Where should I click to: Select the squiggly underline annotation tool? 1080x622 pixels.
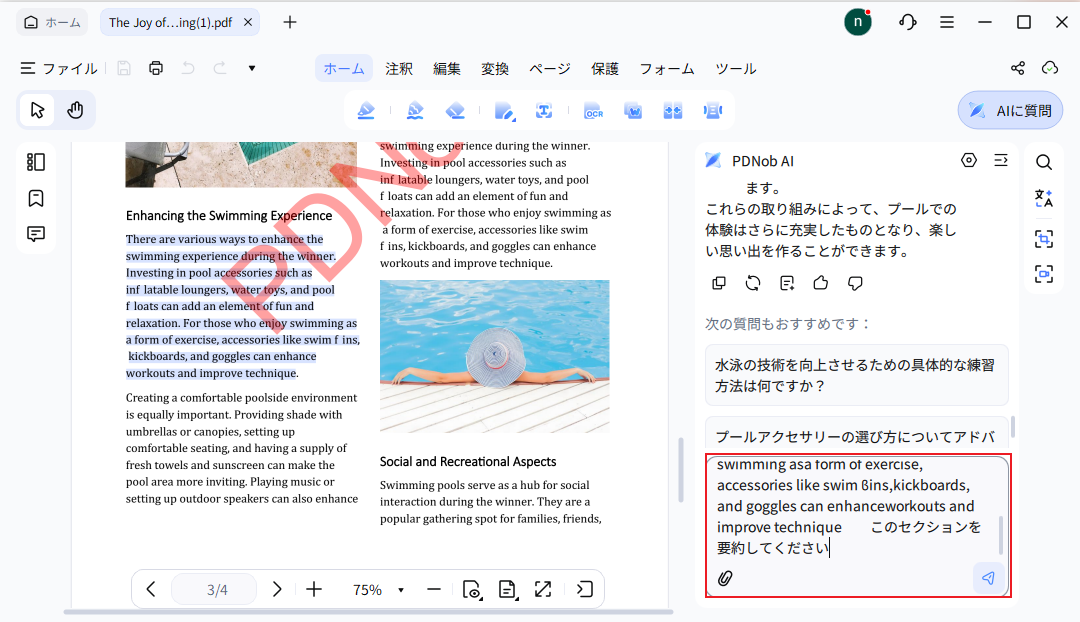coord(414,110)
